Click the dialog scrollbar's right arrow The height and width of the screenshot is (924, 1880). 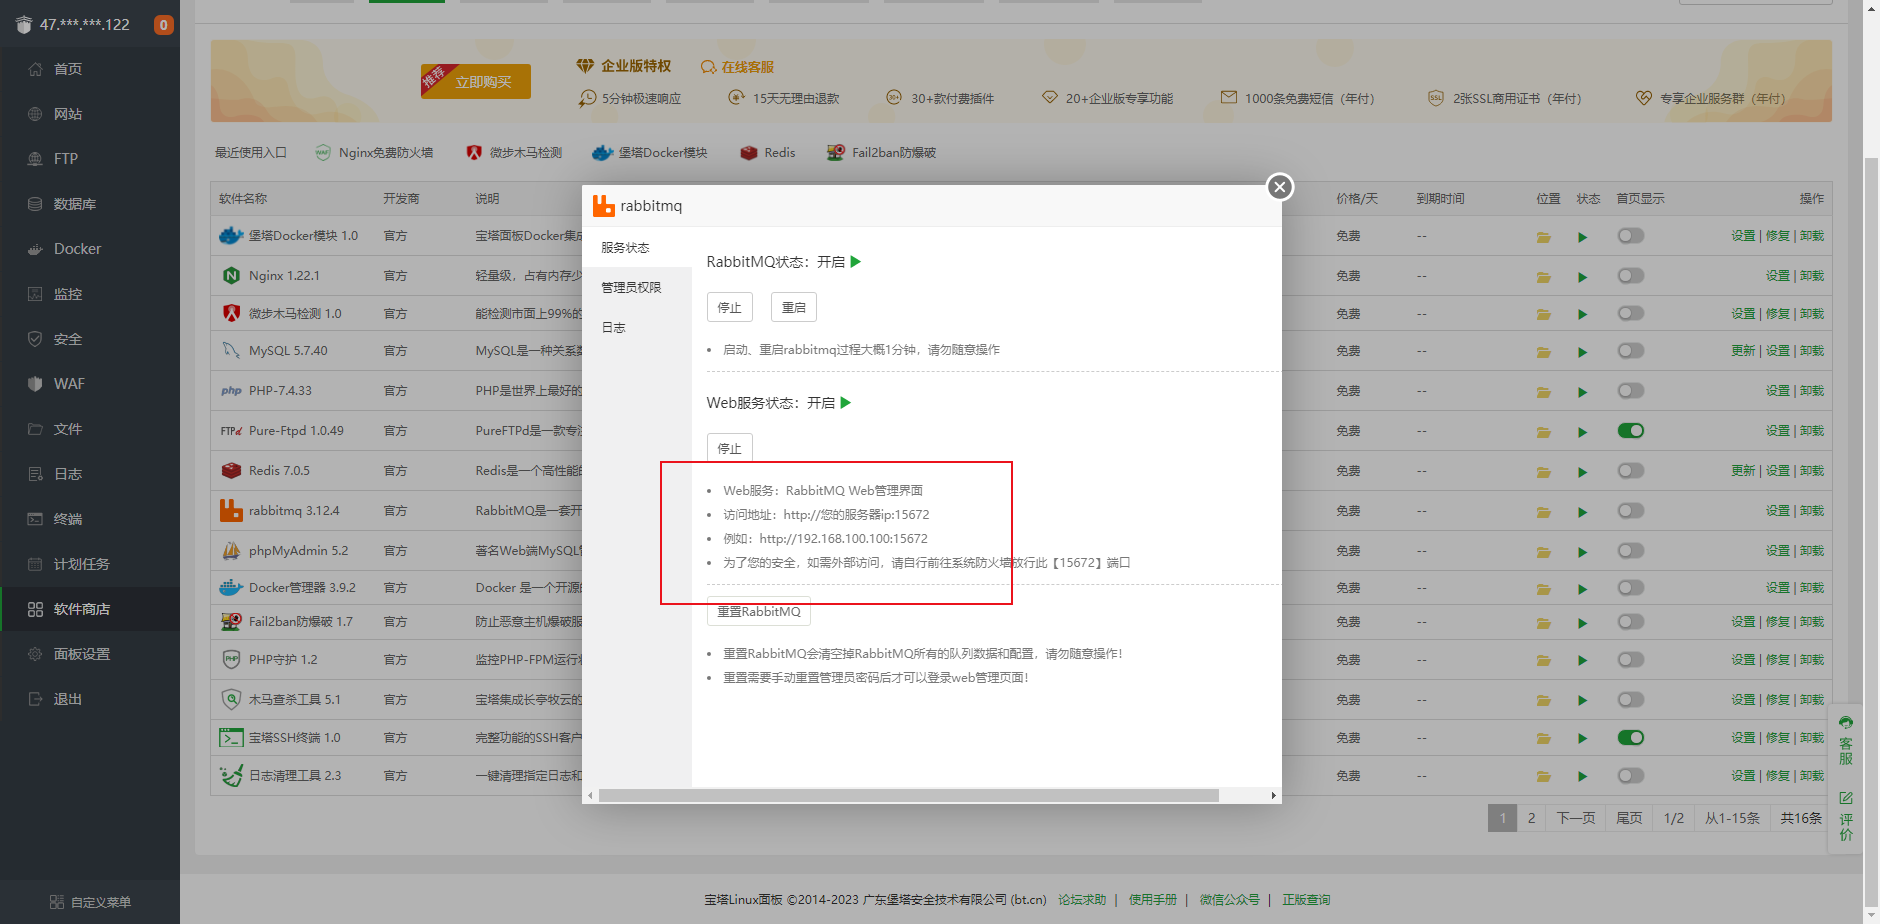1273,796
